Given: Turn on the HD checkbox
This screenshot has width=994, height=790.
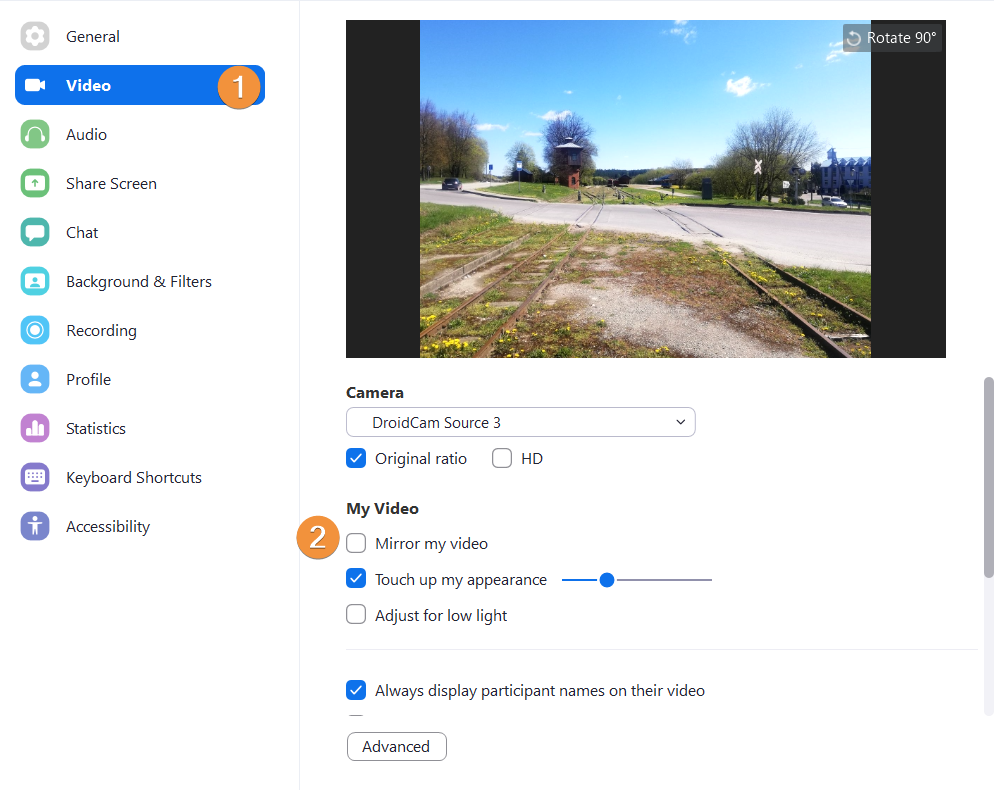Looking at the screenshot, I should 502,459.
